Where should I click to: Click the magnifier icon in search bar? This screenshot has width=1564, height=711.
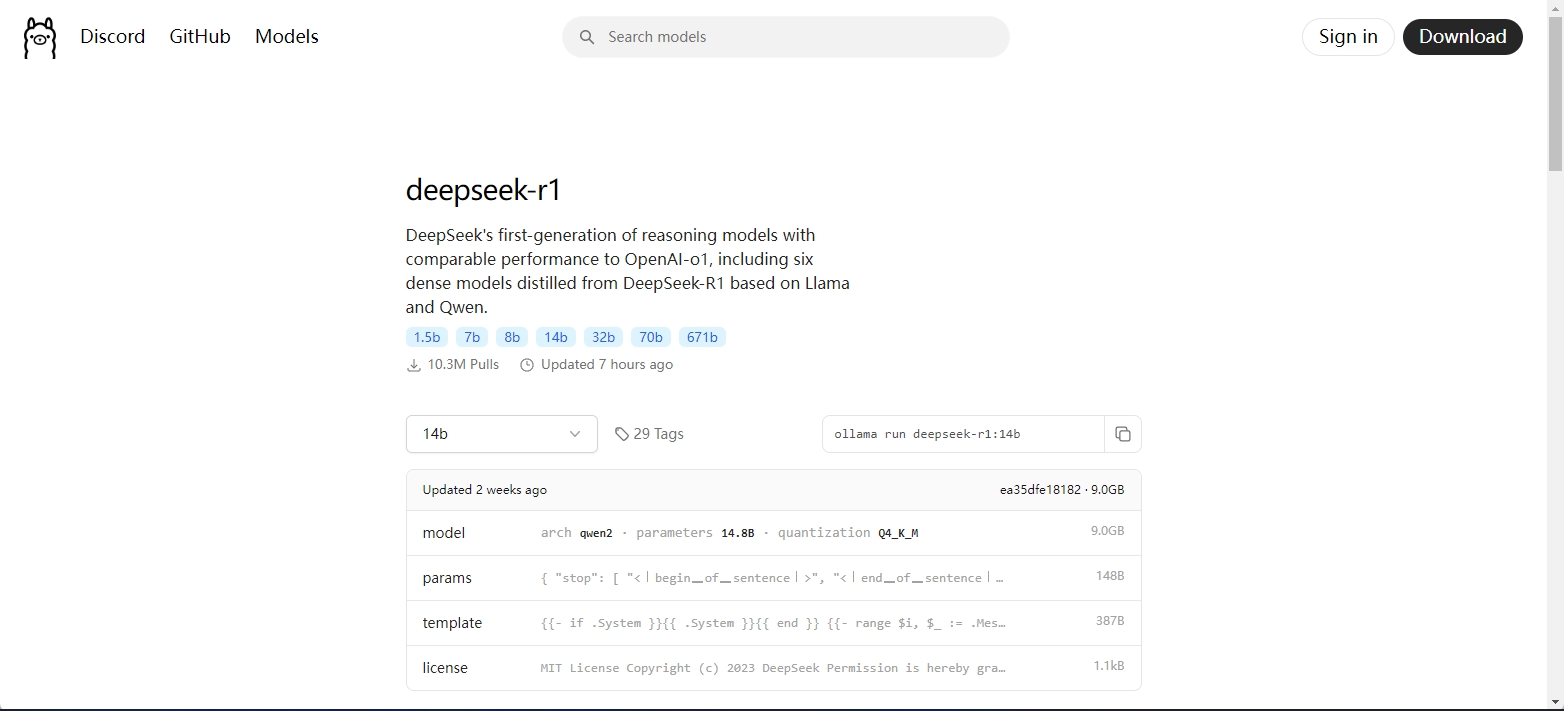point(587,37)
